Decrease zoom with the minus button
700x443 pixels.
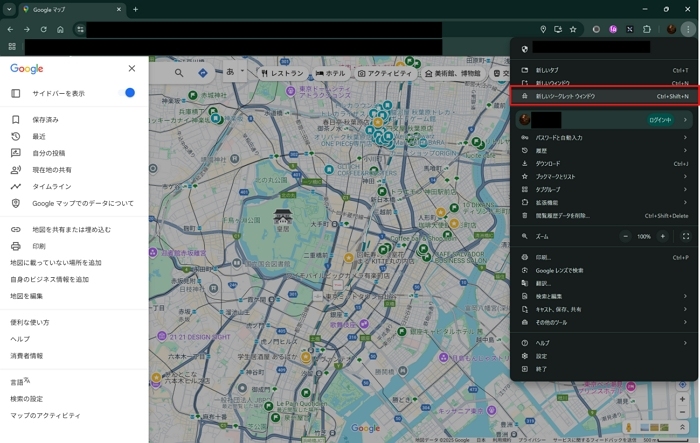click(626, 236)
